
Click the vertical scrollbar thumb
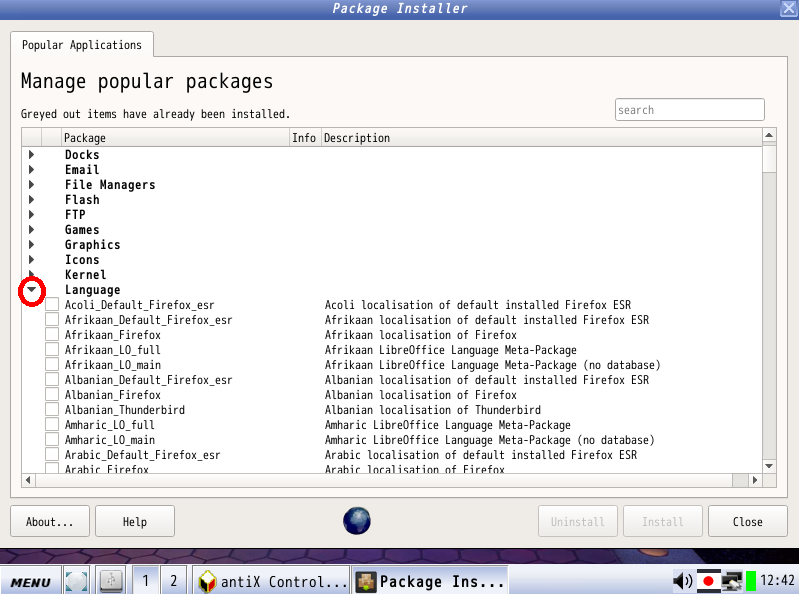769,158
